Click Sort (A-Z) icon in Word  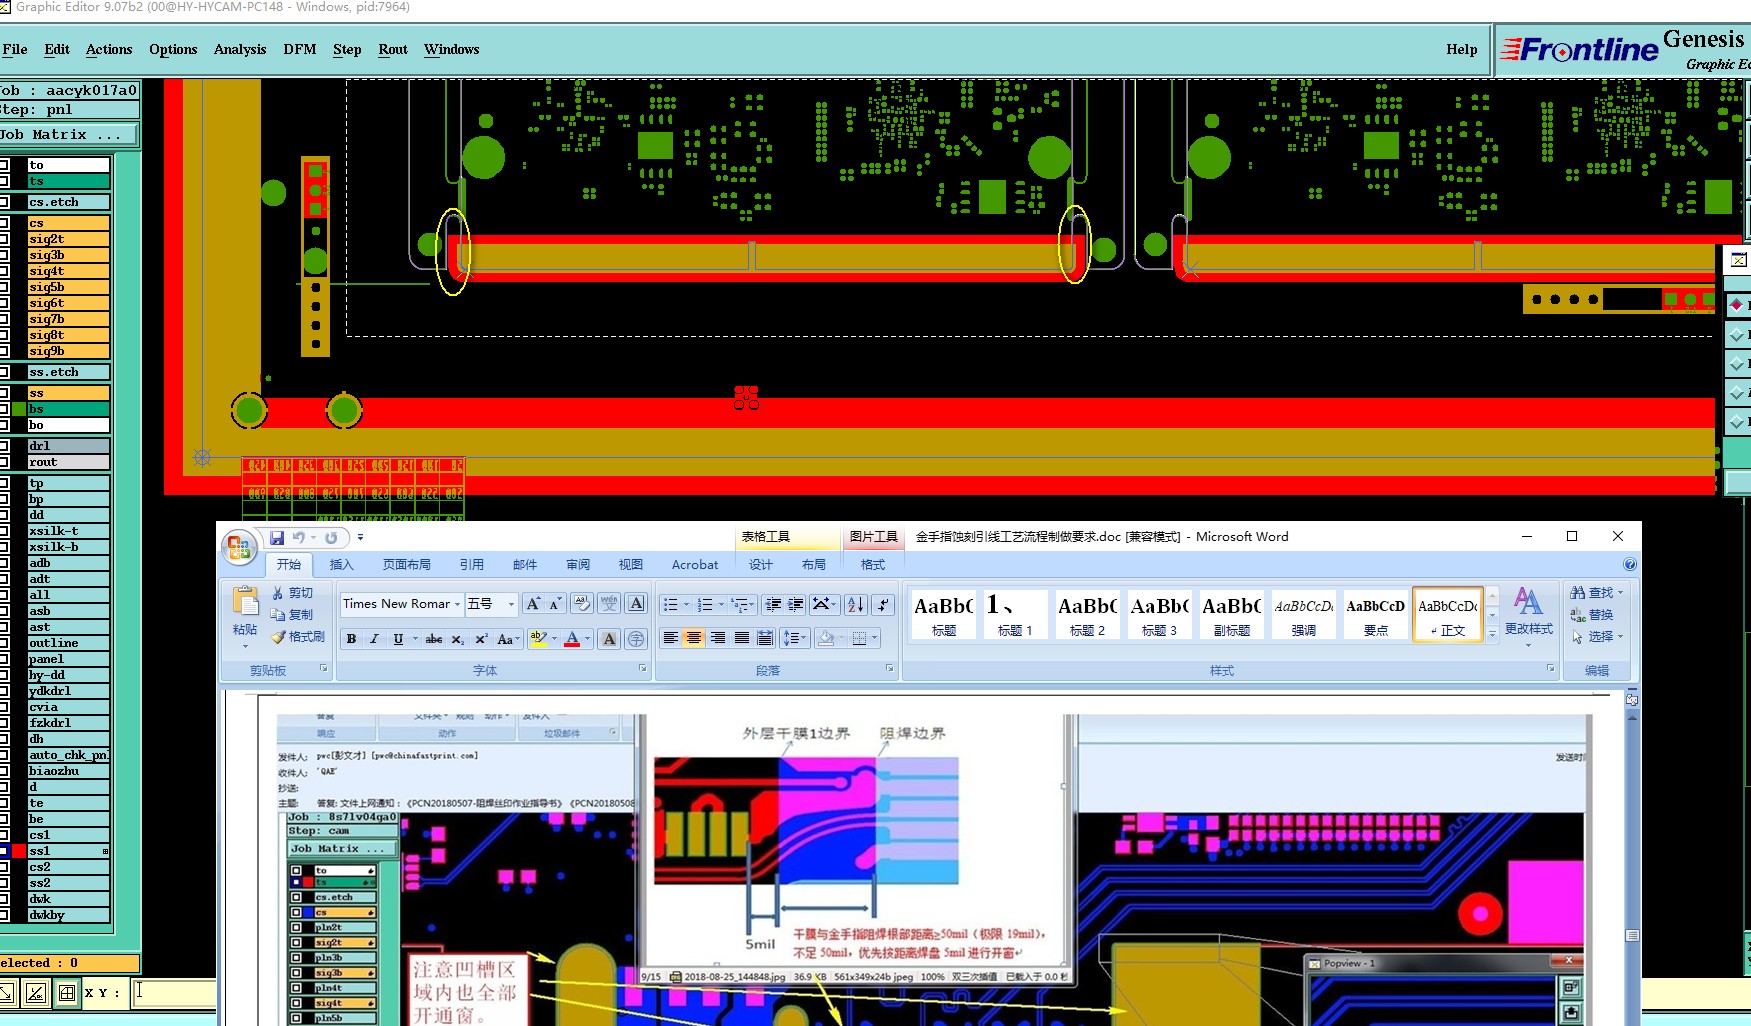point(856,604)
